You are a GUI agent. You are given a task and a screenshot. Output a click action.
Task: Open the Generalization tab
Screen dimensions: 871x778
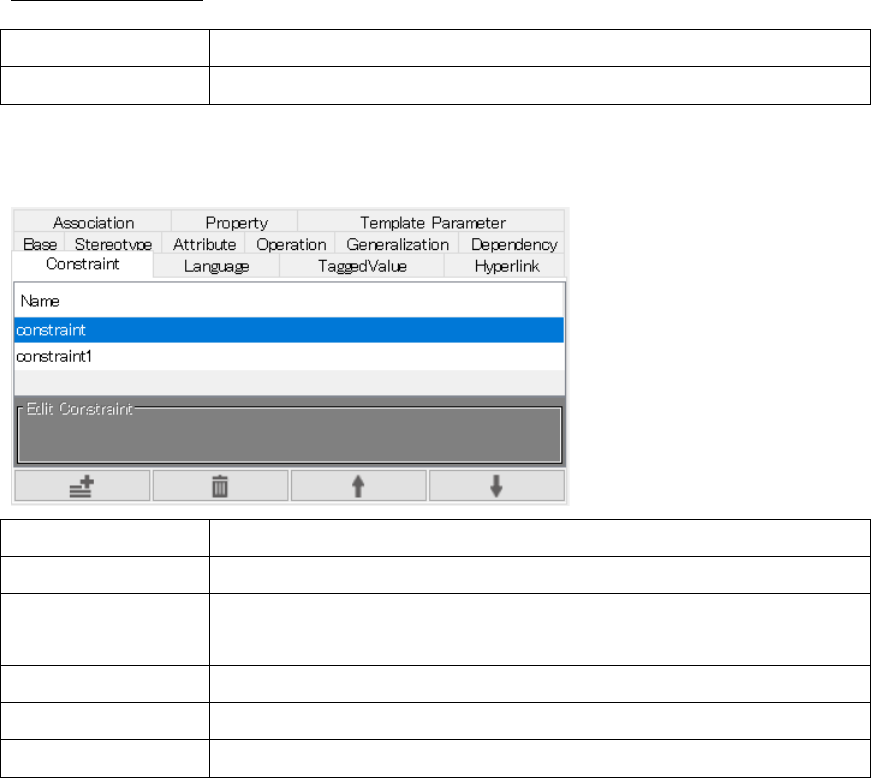(397, 244)
